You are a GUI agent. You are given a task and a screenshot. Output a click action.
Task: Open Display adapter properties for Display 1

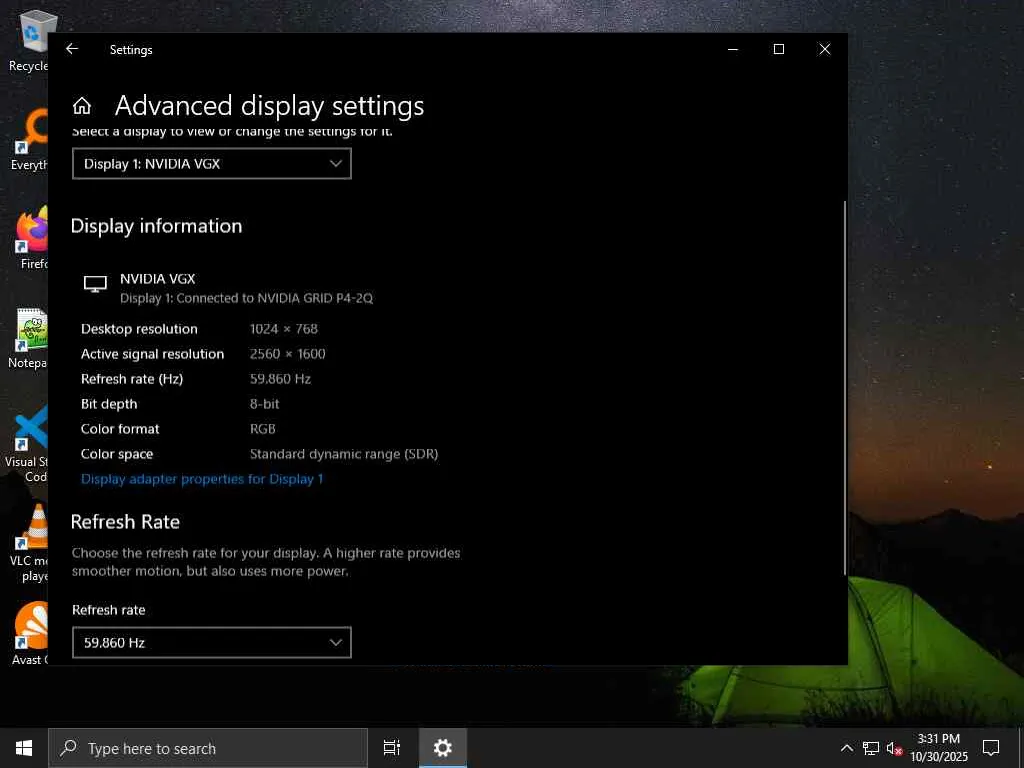[x=202, y=479]
